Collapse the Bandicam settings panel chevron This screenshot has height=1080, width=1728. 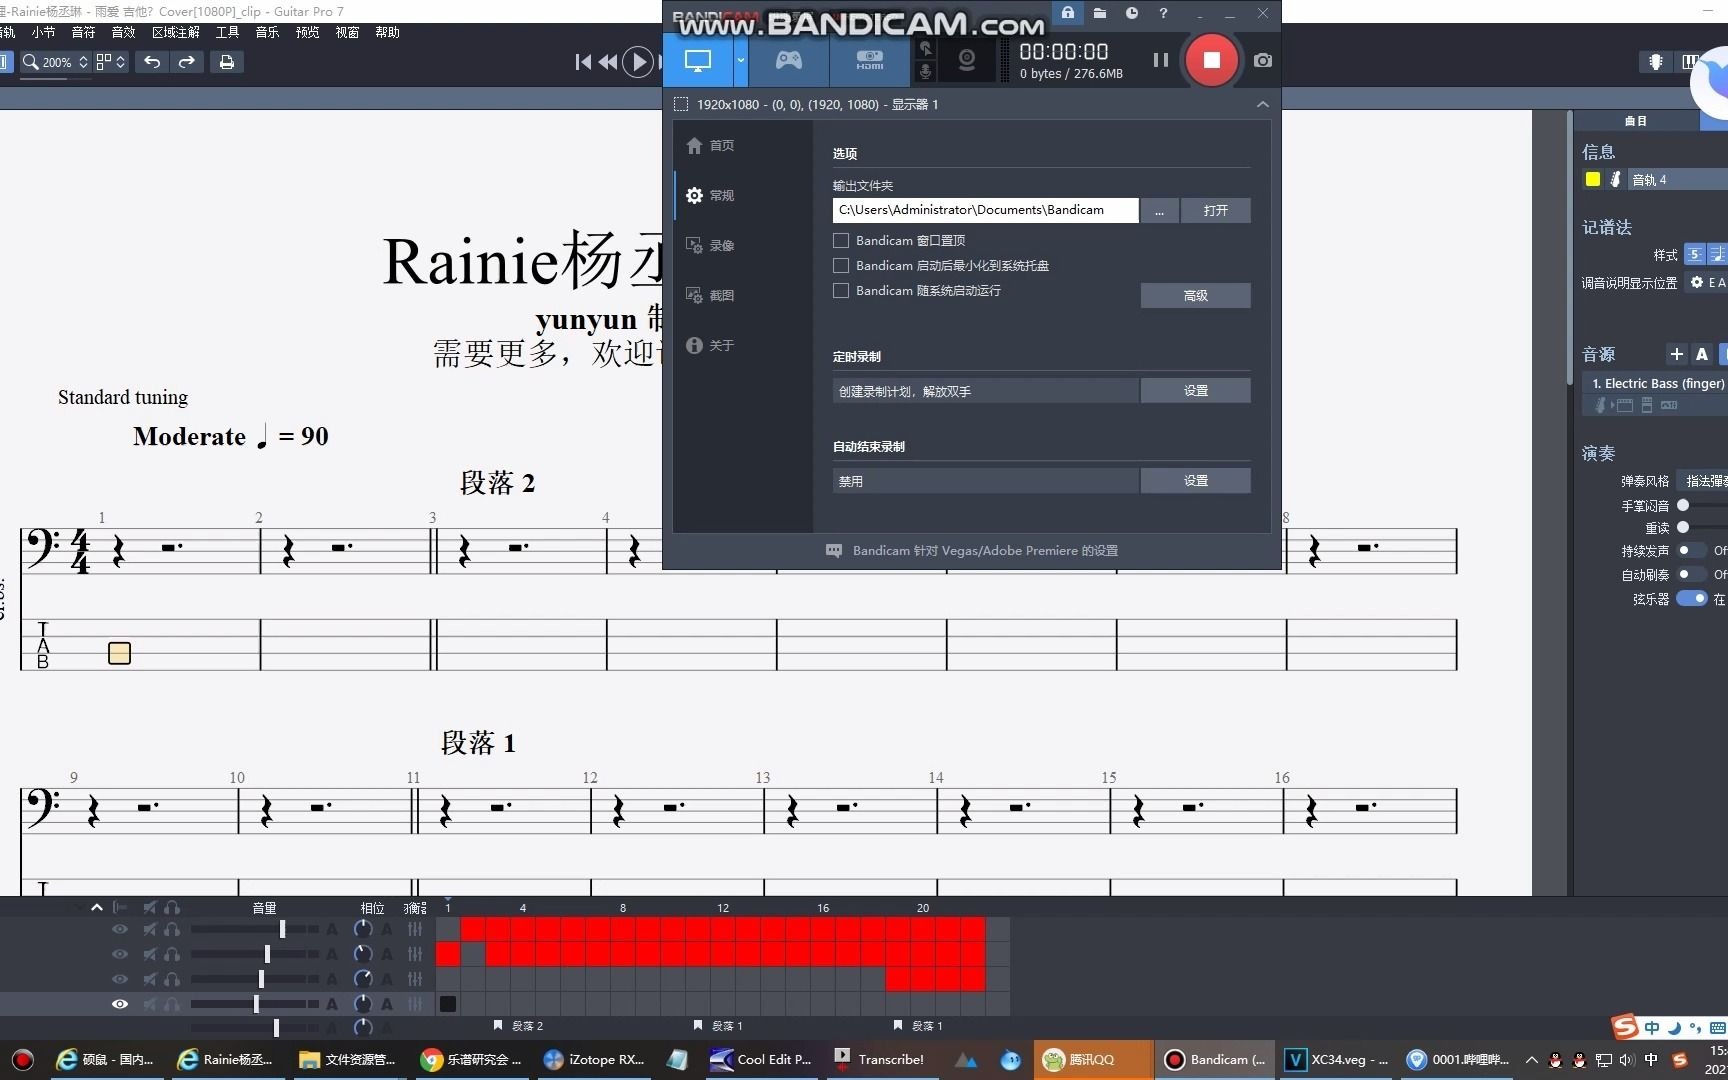[1263, 104]
